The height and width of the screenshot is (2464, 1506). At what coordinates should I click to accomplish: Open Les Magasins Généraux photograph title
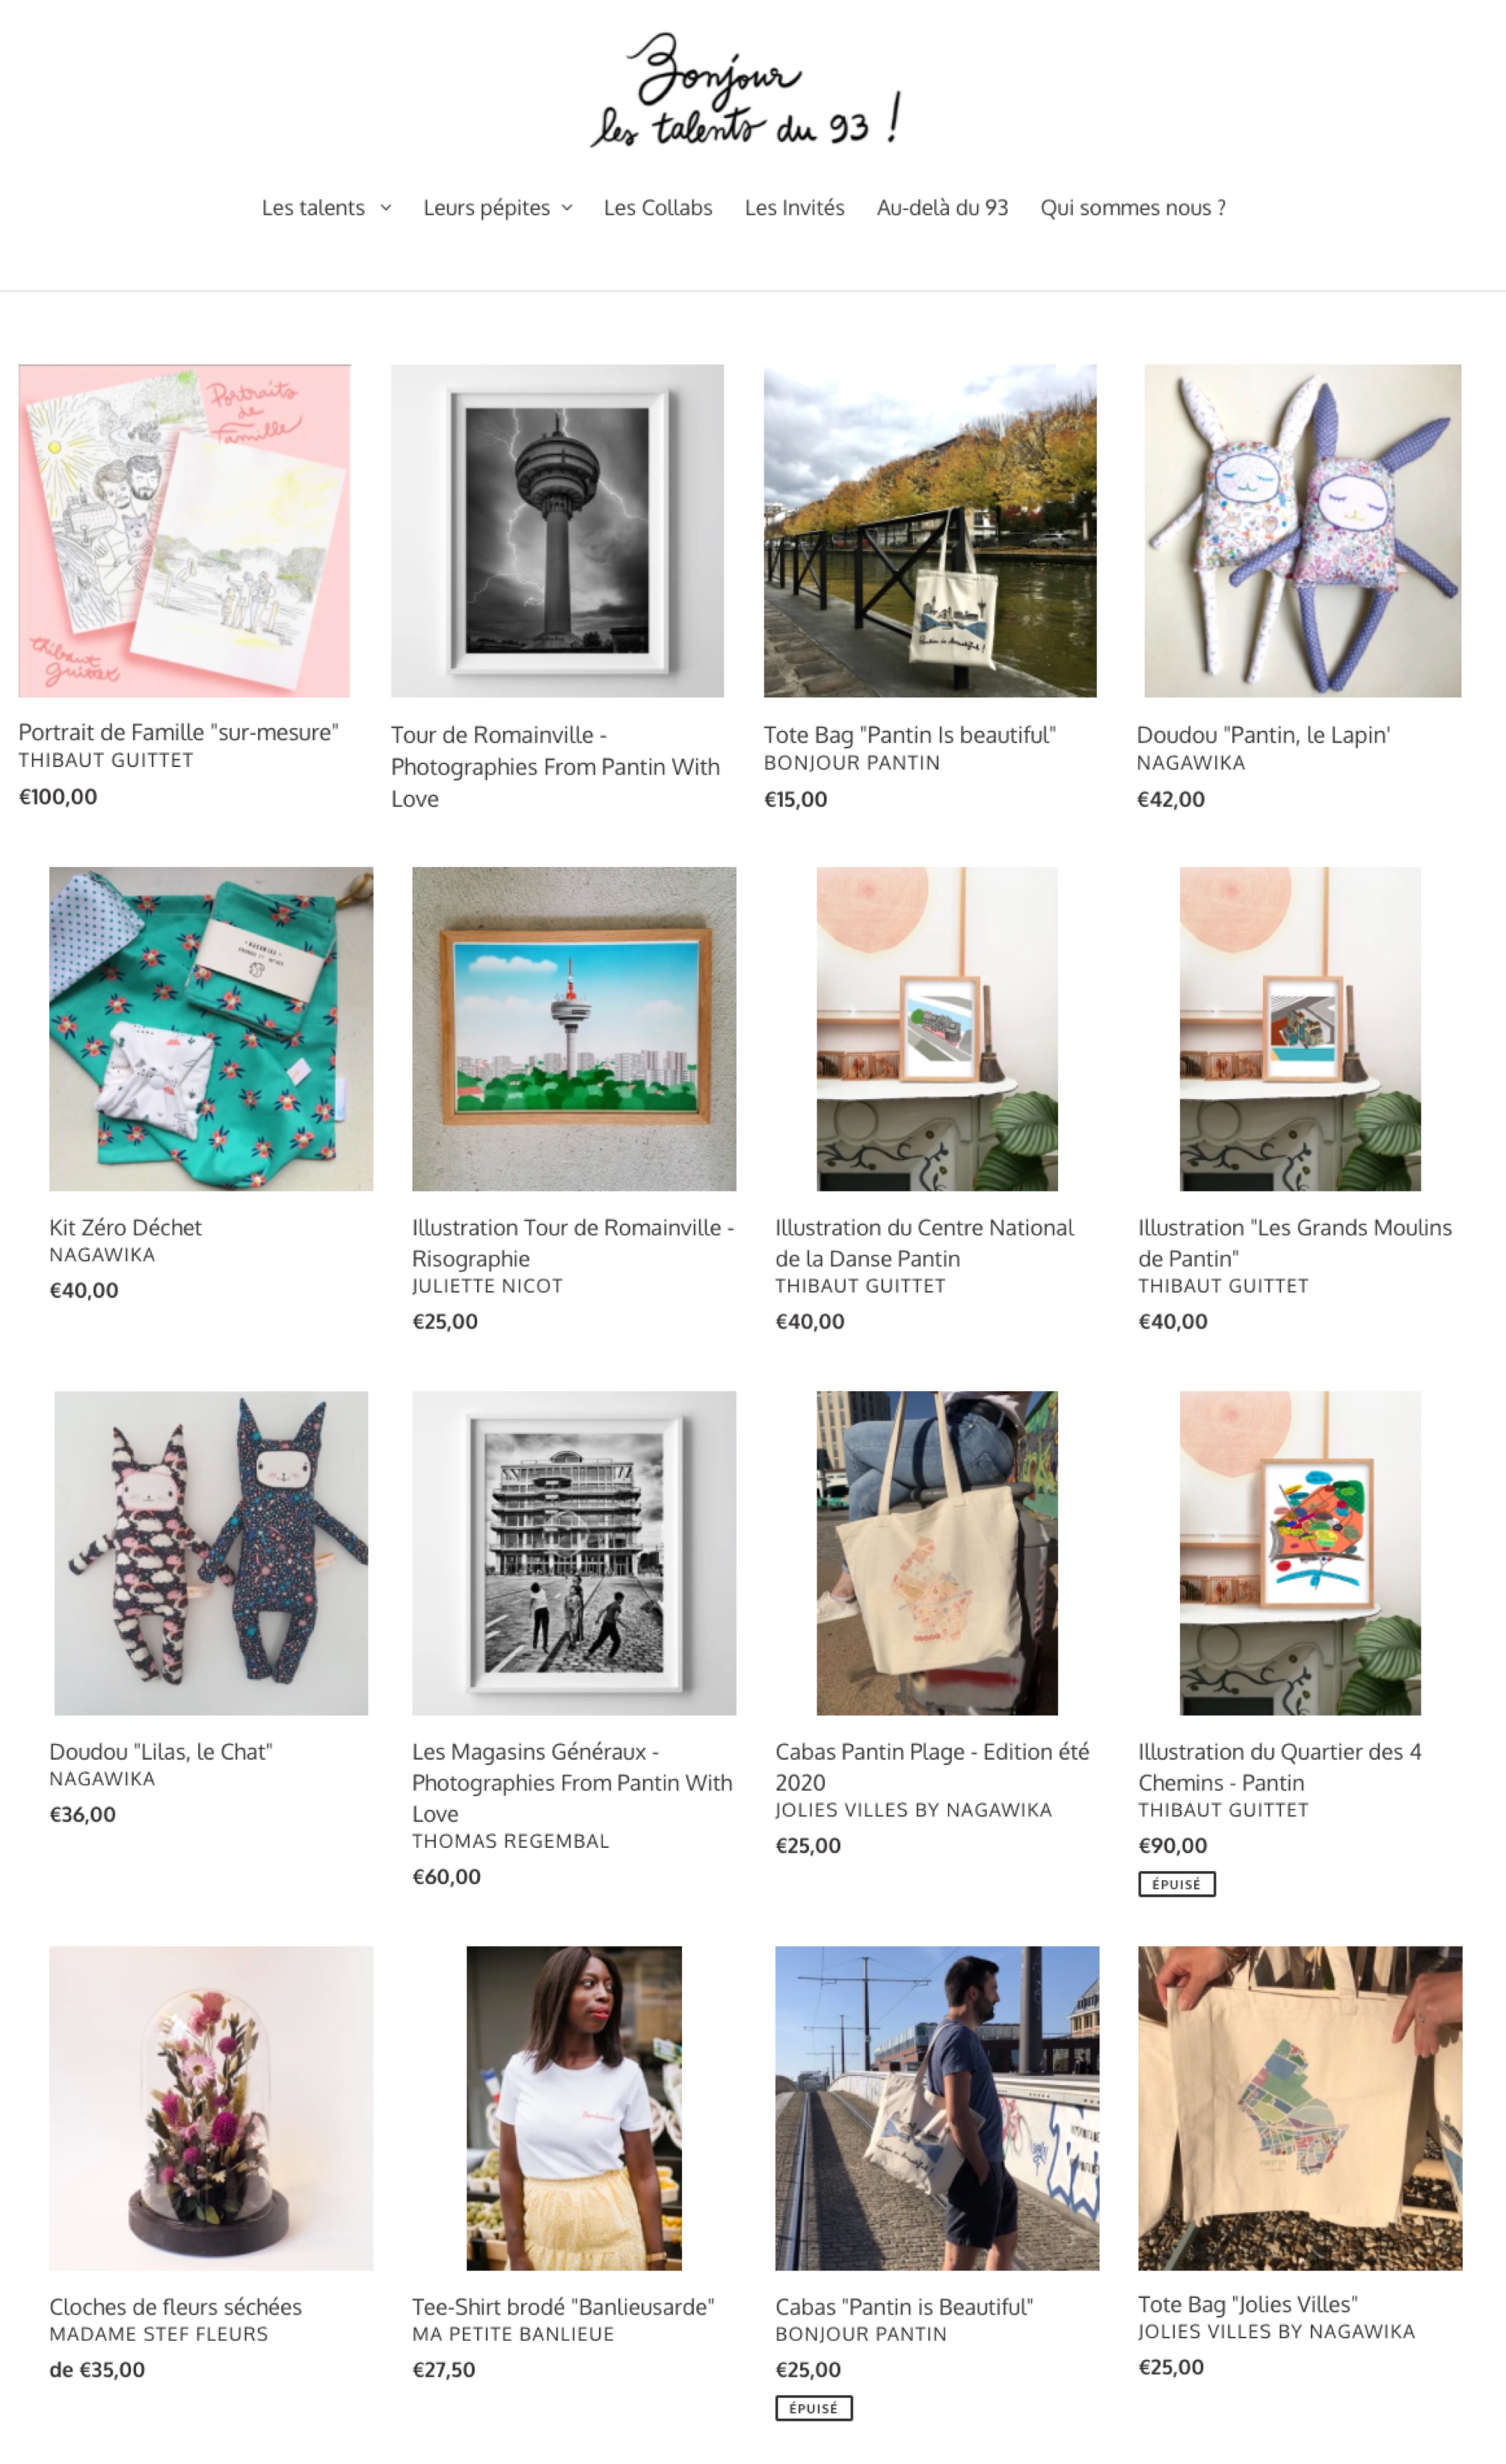tap(572, 1782)
